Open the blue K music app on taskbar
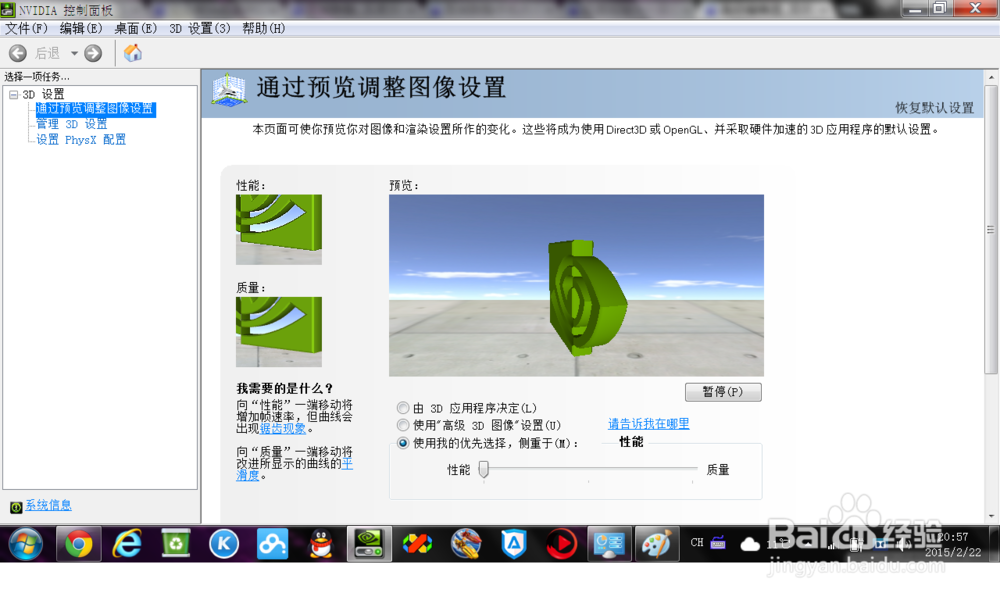Viewport: 1000px width, 600px height. [224, 545]
